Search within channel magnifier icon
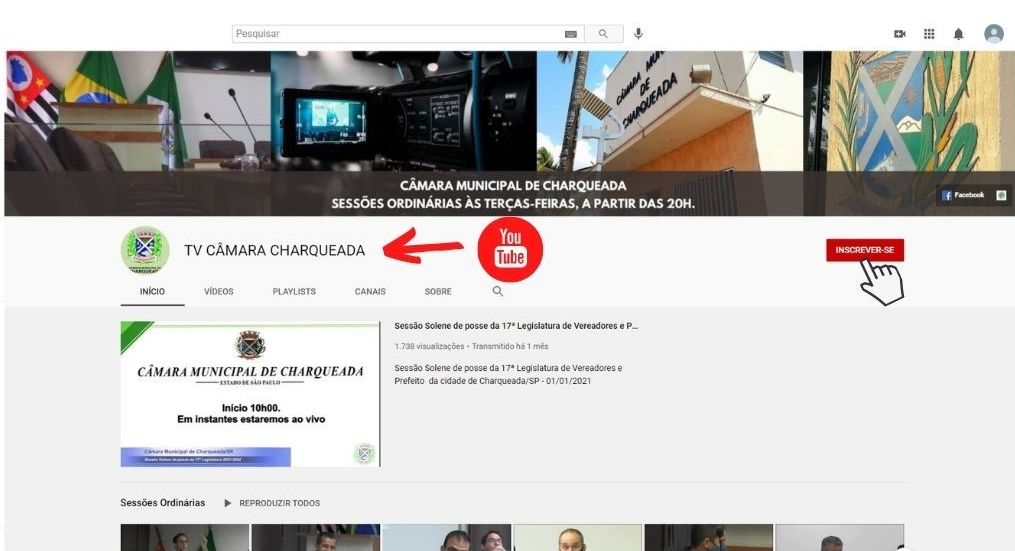This screenshot has height=551, width=1015. (498, 291)
